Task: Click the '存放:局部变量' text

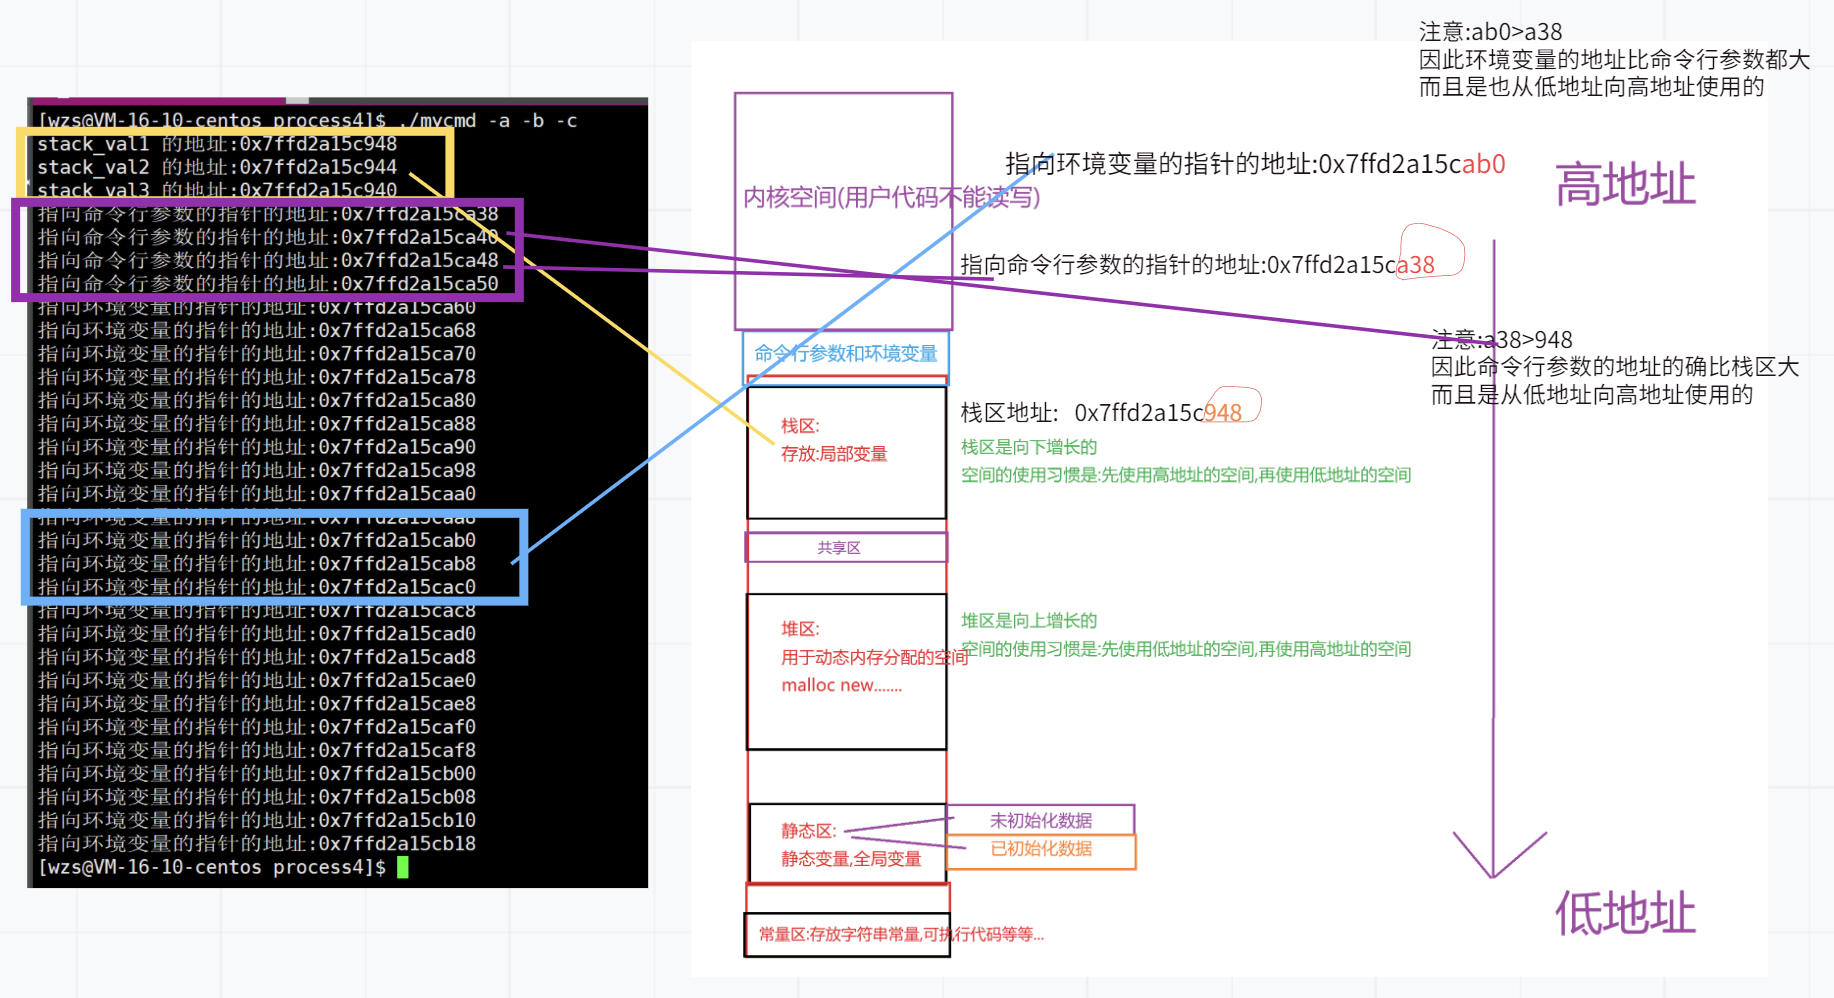Action: 834,454
